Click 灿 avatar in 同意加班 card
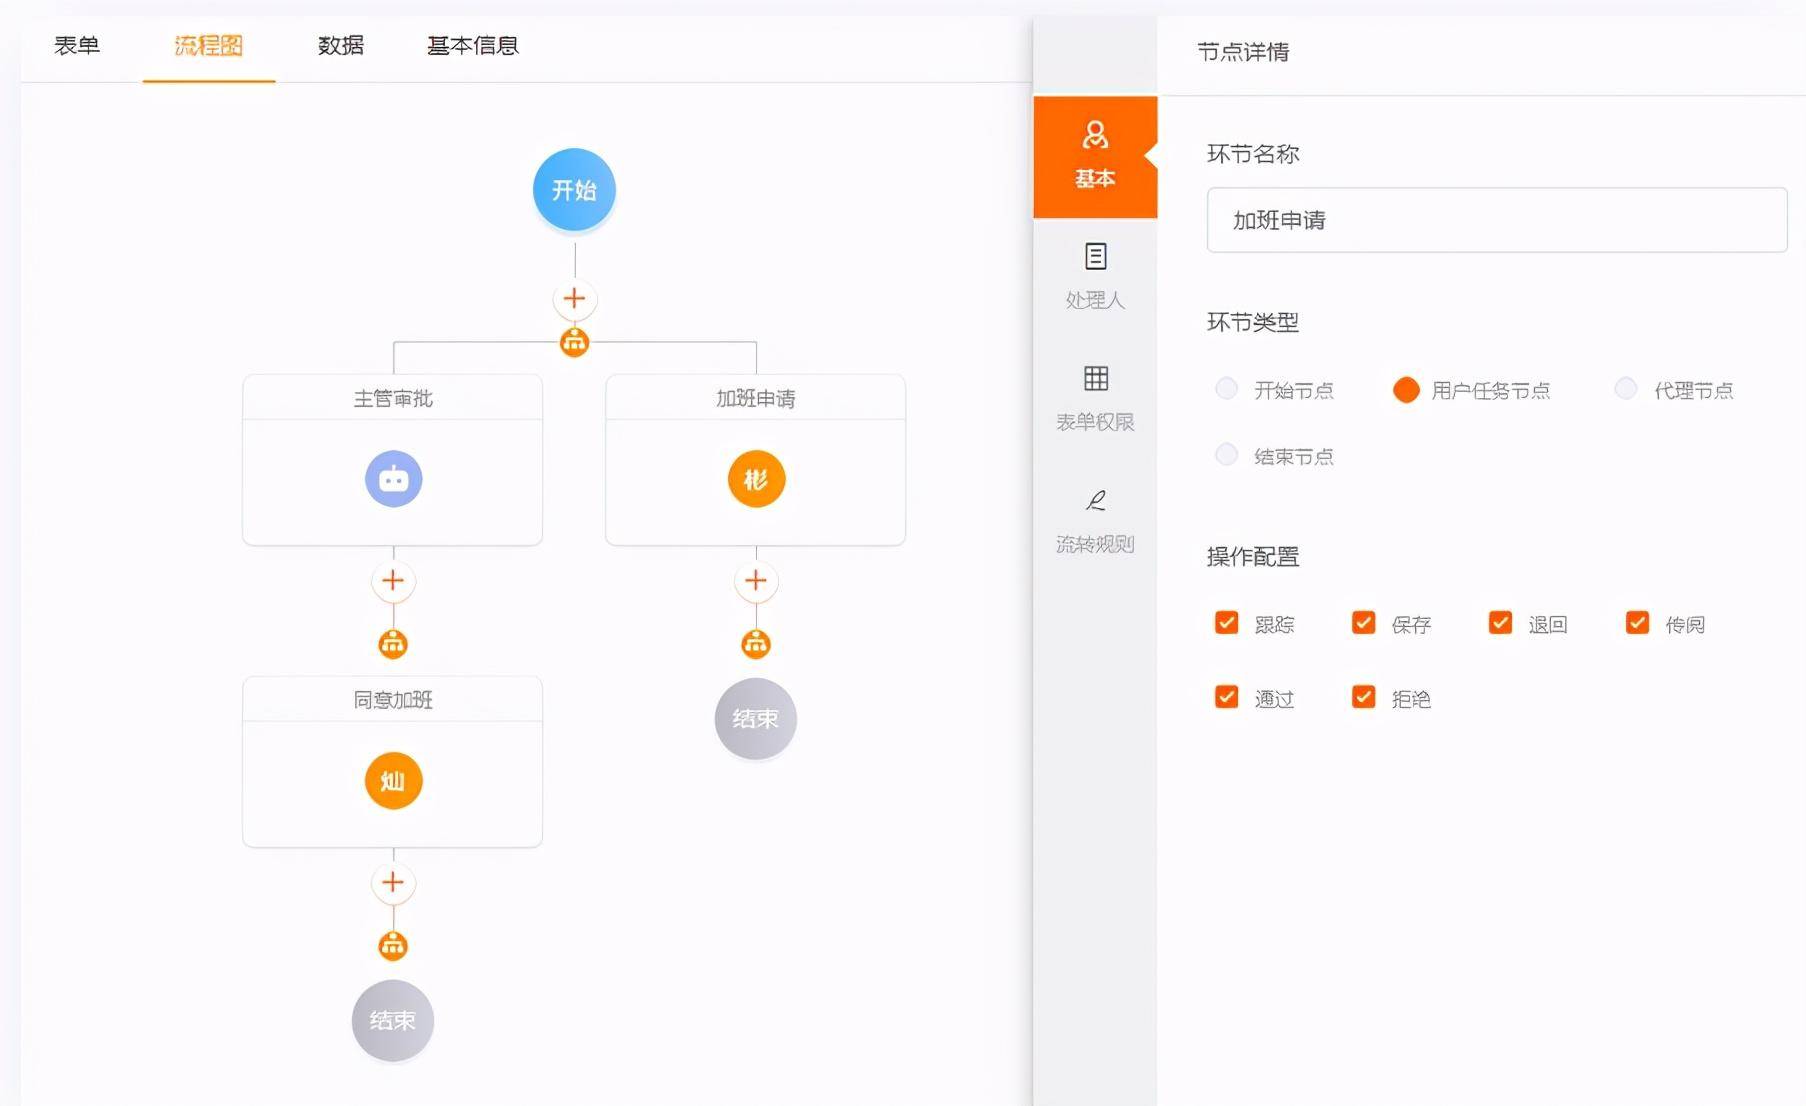 click(393, 781)
